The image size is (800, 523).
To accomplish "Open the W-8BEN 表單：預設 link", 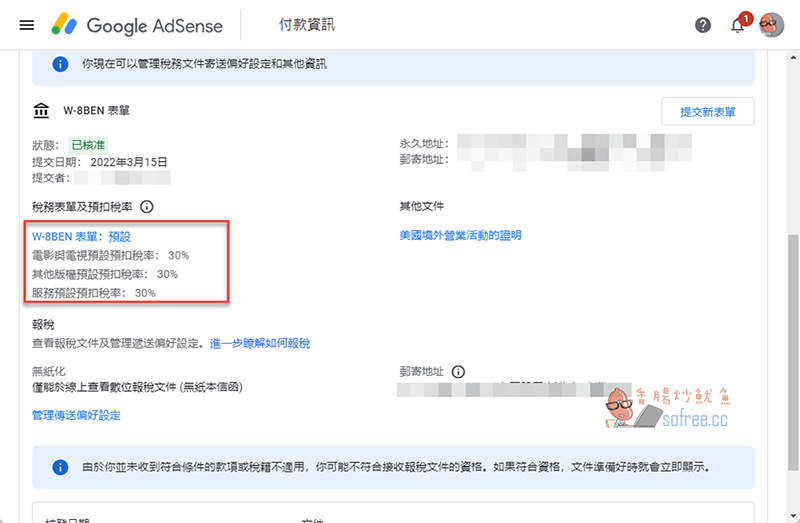I will coord(82,237).
